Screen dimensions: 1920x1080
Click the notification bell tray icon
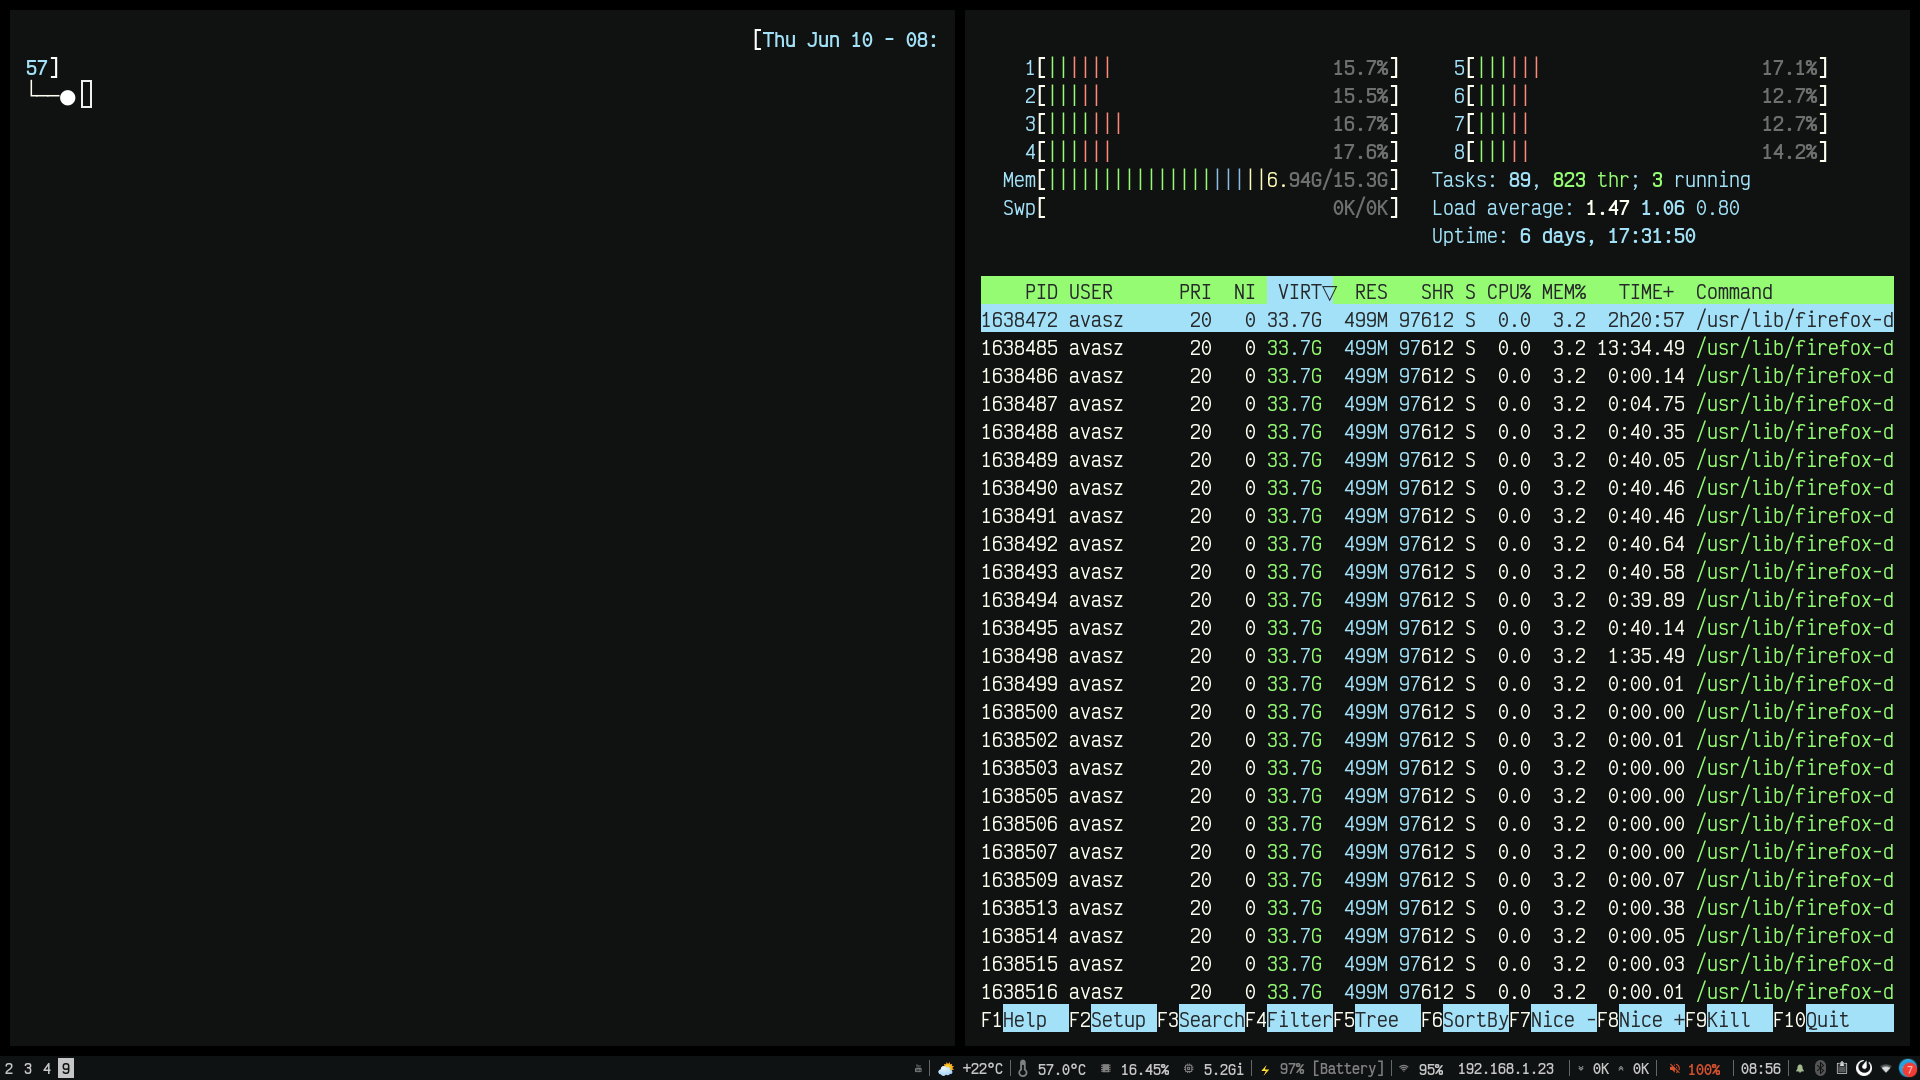pyautogui.click(x=1800, y=1068)
